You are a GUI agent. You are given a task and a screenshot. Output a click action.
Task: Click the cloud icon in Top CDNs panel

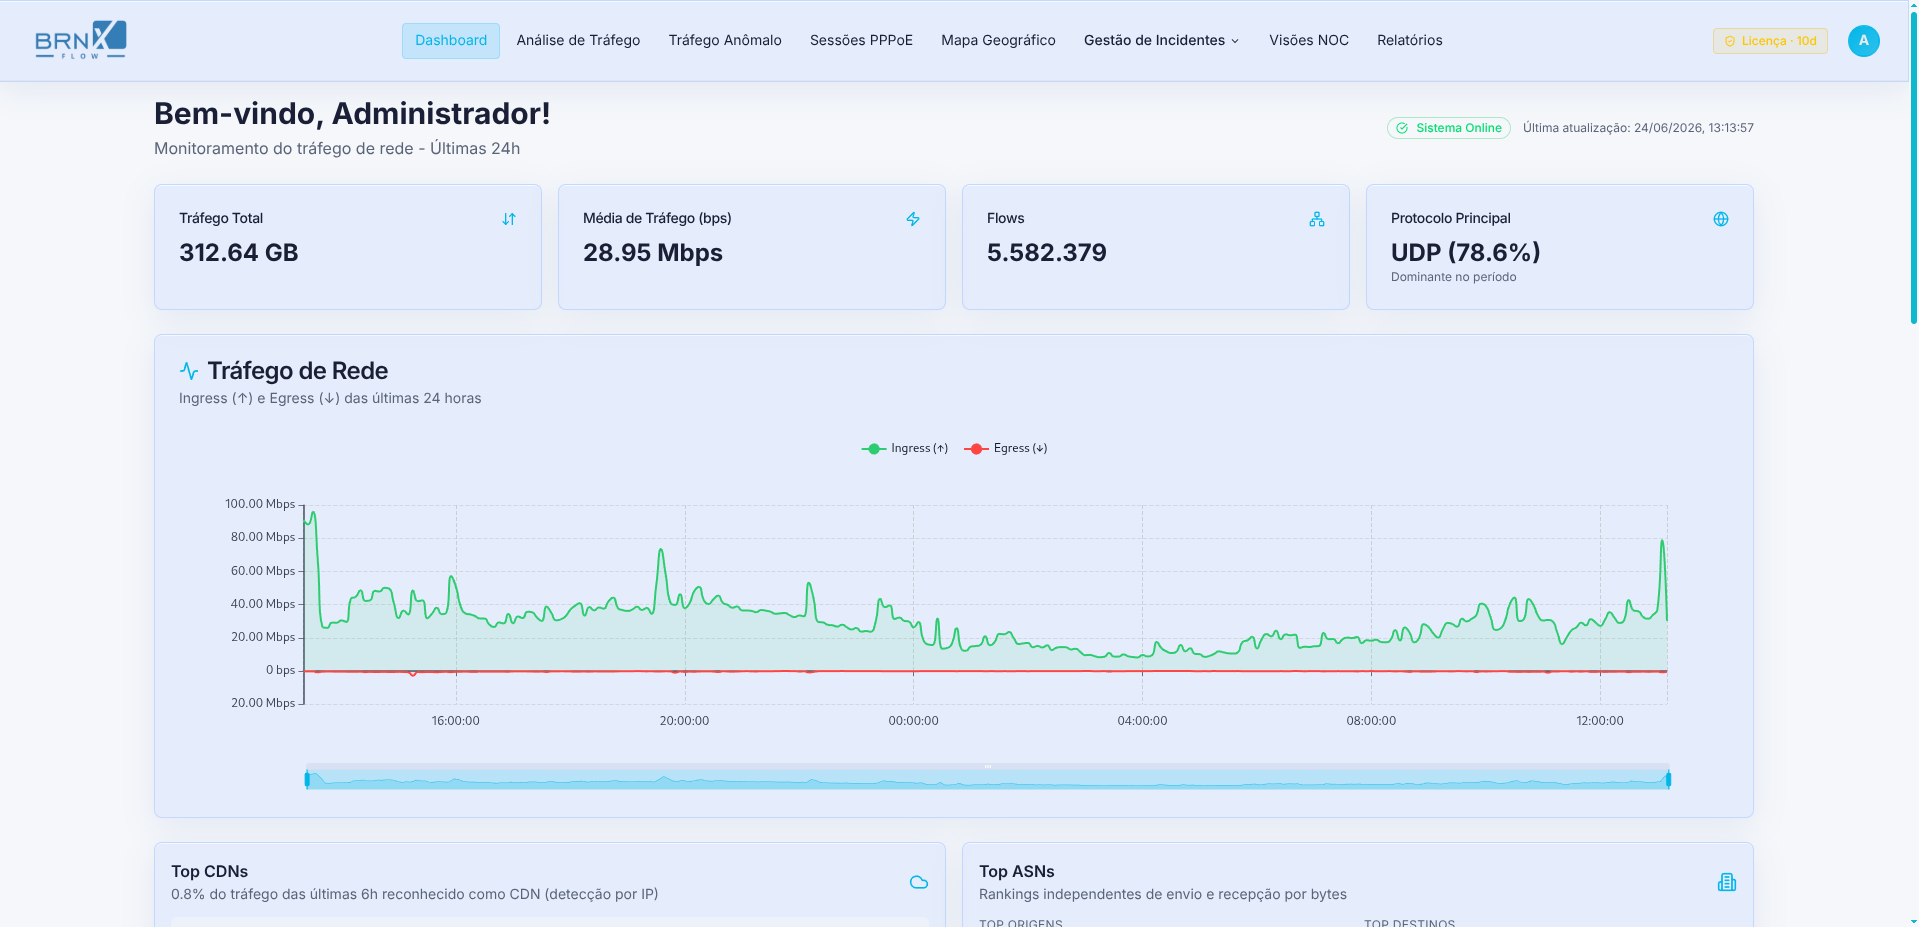pos(919,882)
